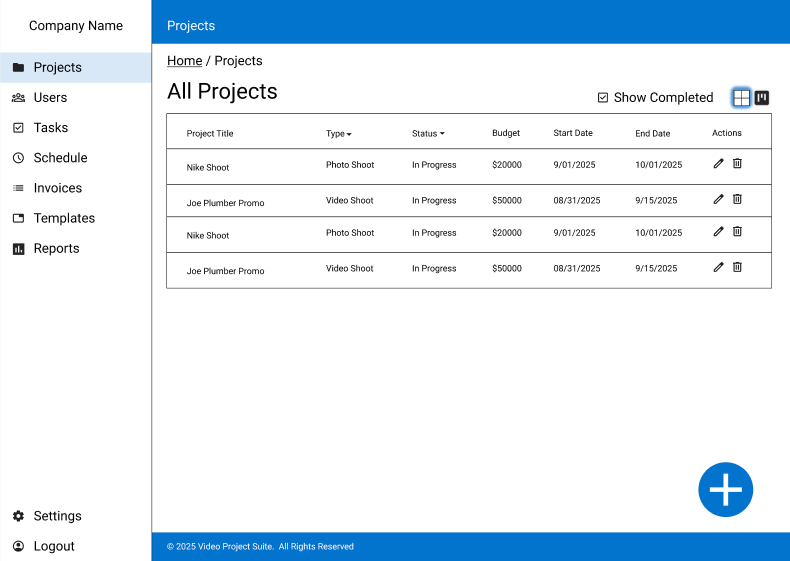Select Invoices in the sidebar menu
790x561 pixels.
[76, 188]
